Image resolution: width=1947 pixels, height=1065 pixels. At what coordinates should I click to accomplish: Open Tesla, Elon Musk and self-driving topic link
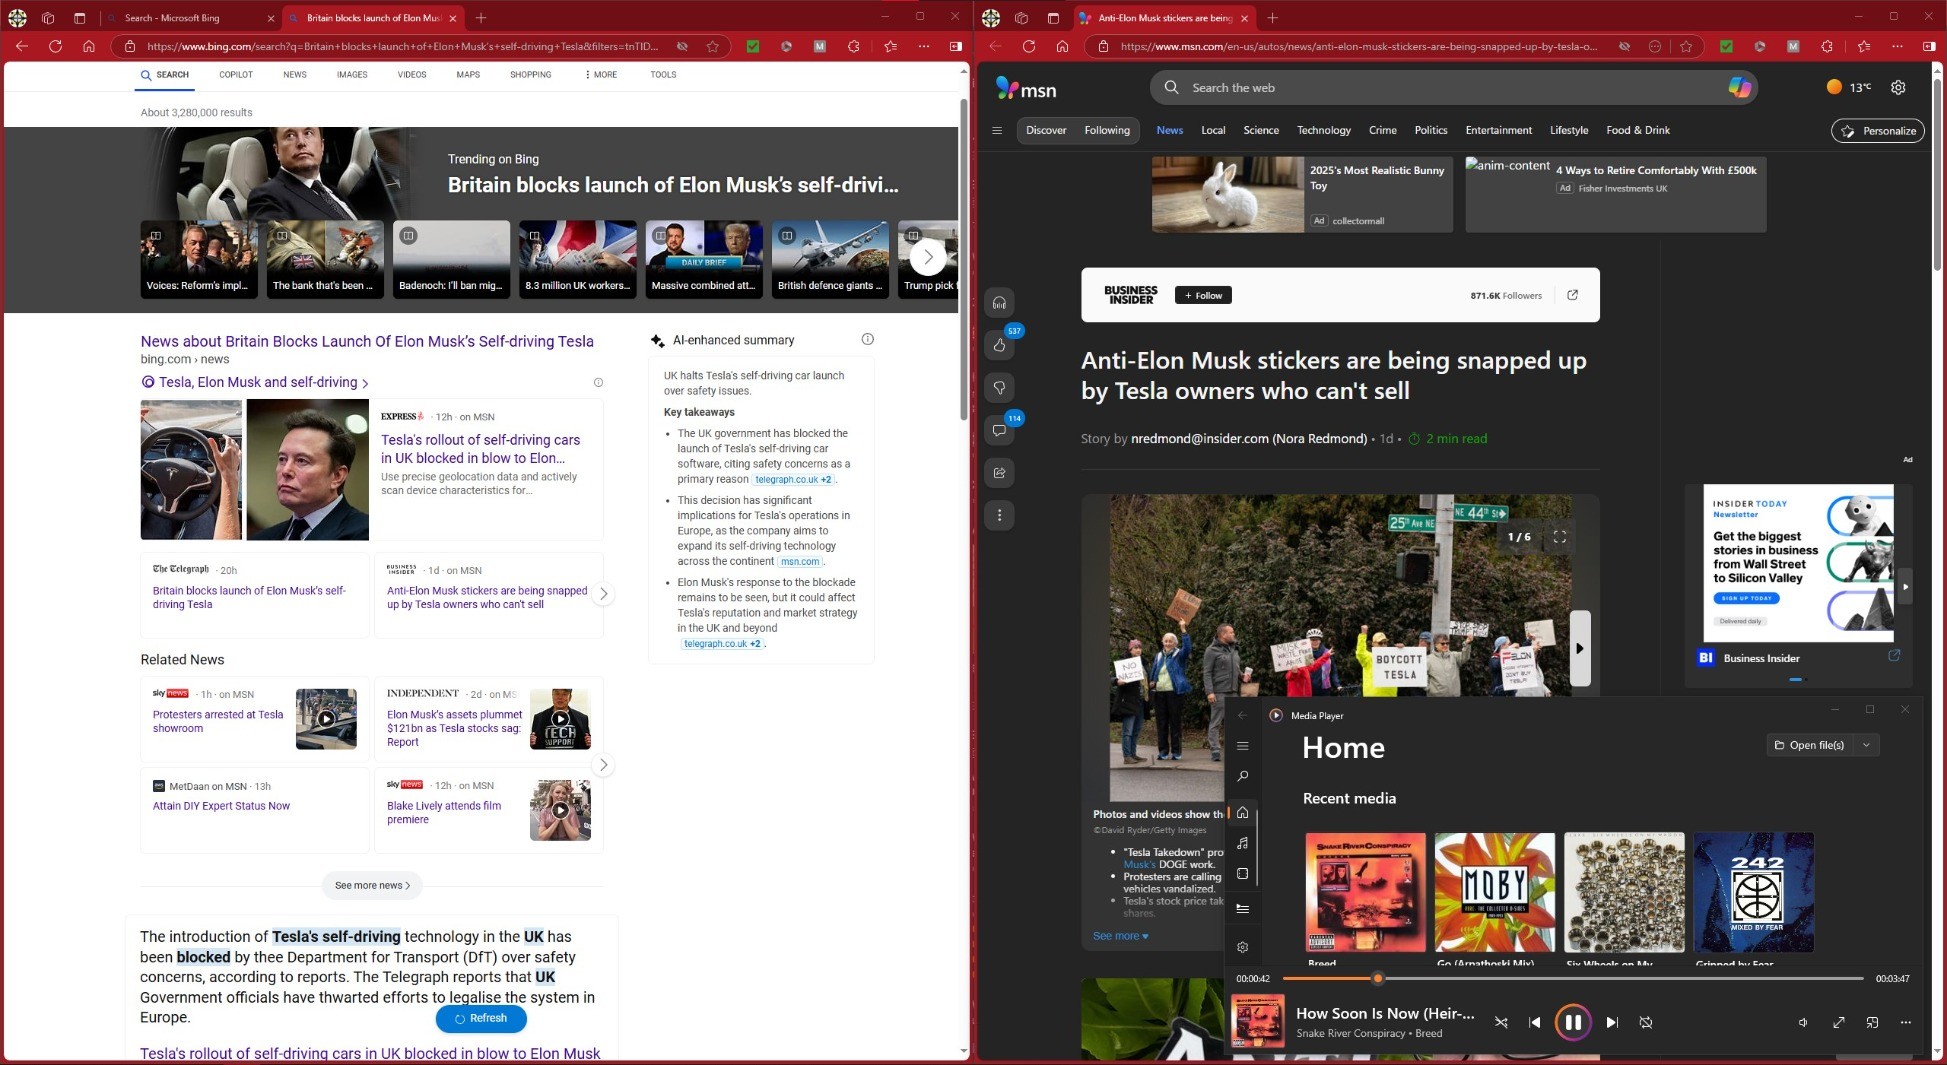click(257, 382)
